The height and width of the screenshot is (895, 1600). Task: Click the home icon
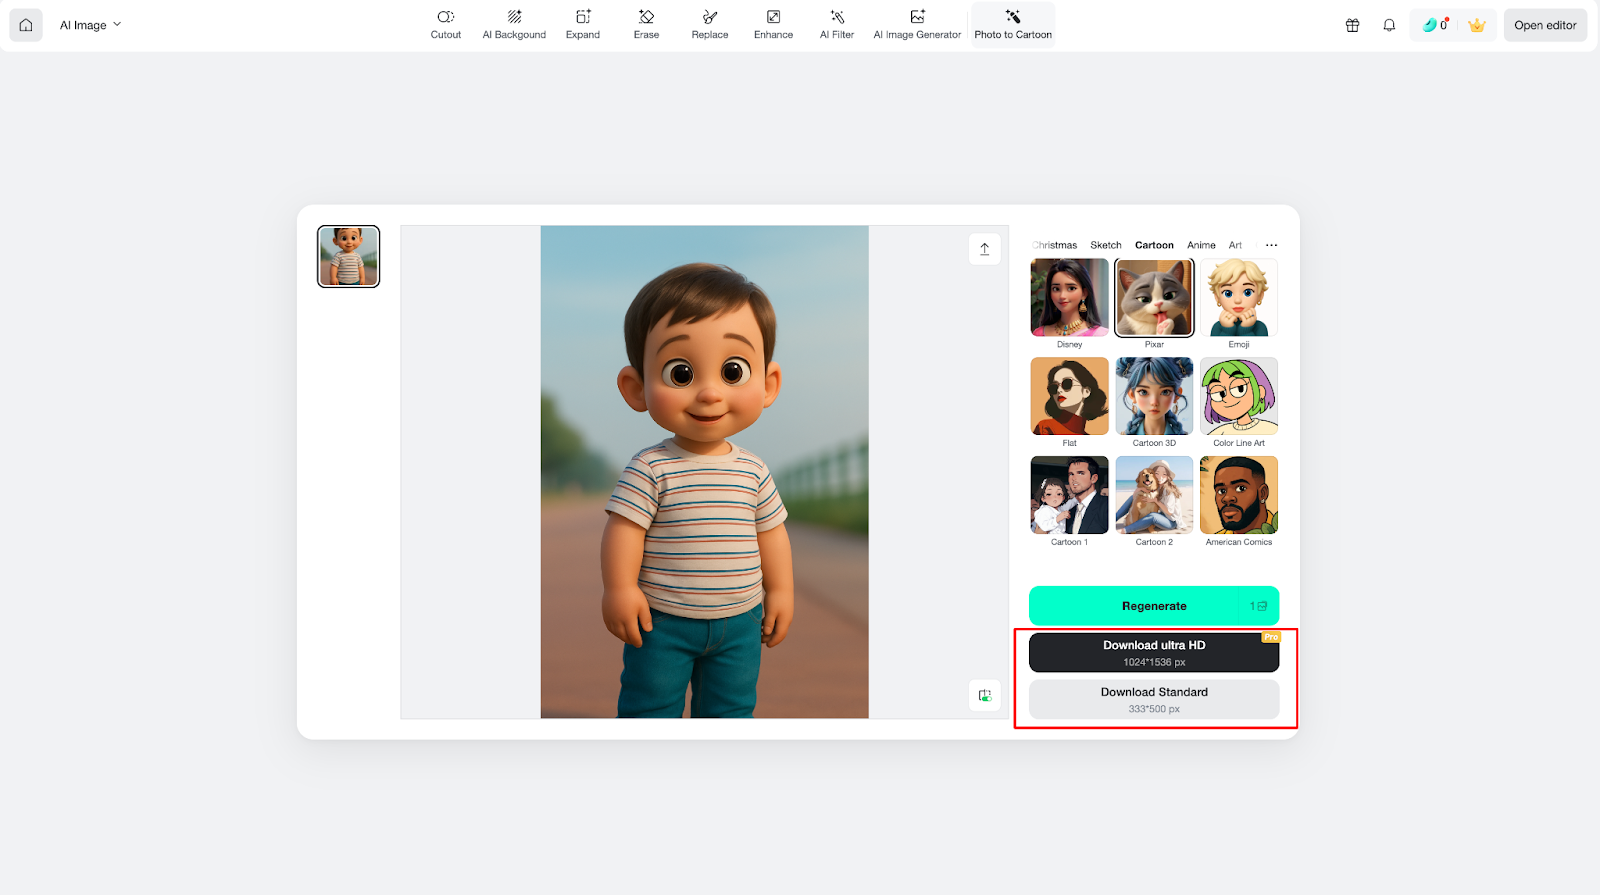tap(26, 25)
